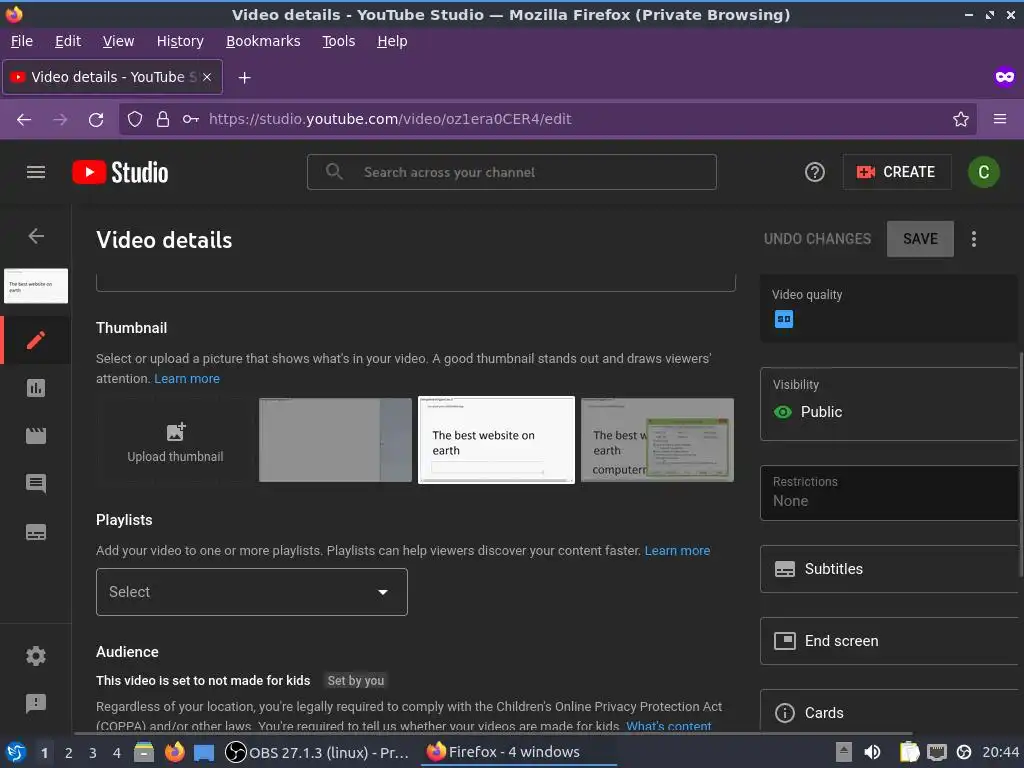The image size is (1024, 768).
Task: Click the right-side page scrollbar
Action: pos(1021,464)
